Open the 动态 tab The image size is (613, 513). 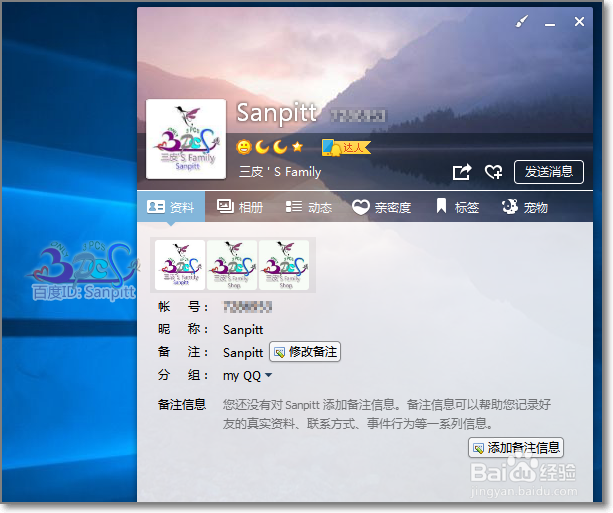pyautogui.click(x=309, y=207)
